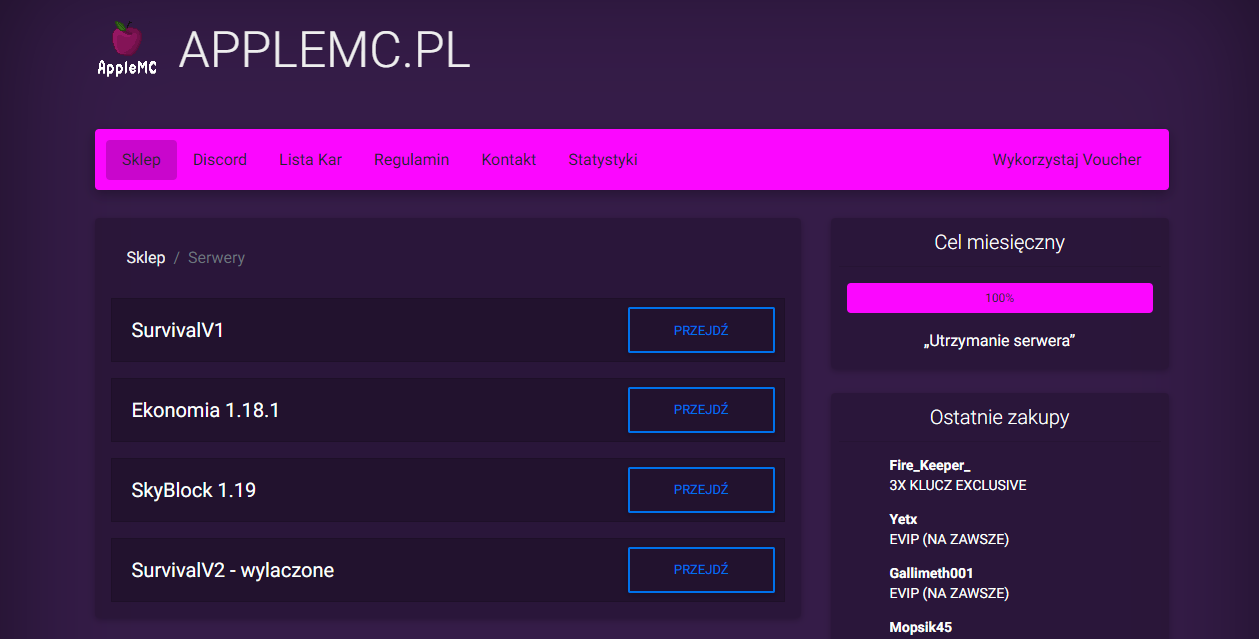The width and height of the screenshot is (1259, 639).
Task: Open the Discord menu link
Action: point(220,160)
